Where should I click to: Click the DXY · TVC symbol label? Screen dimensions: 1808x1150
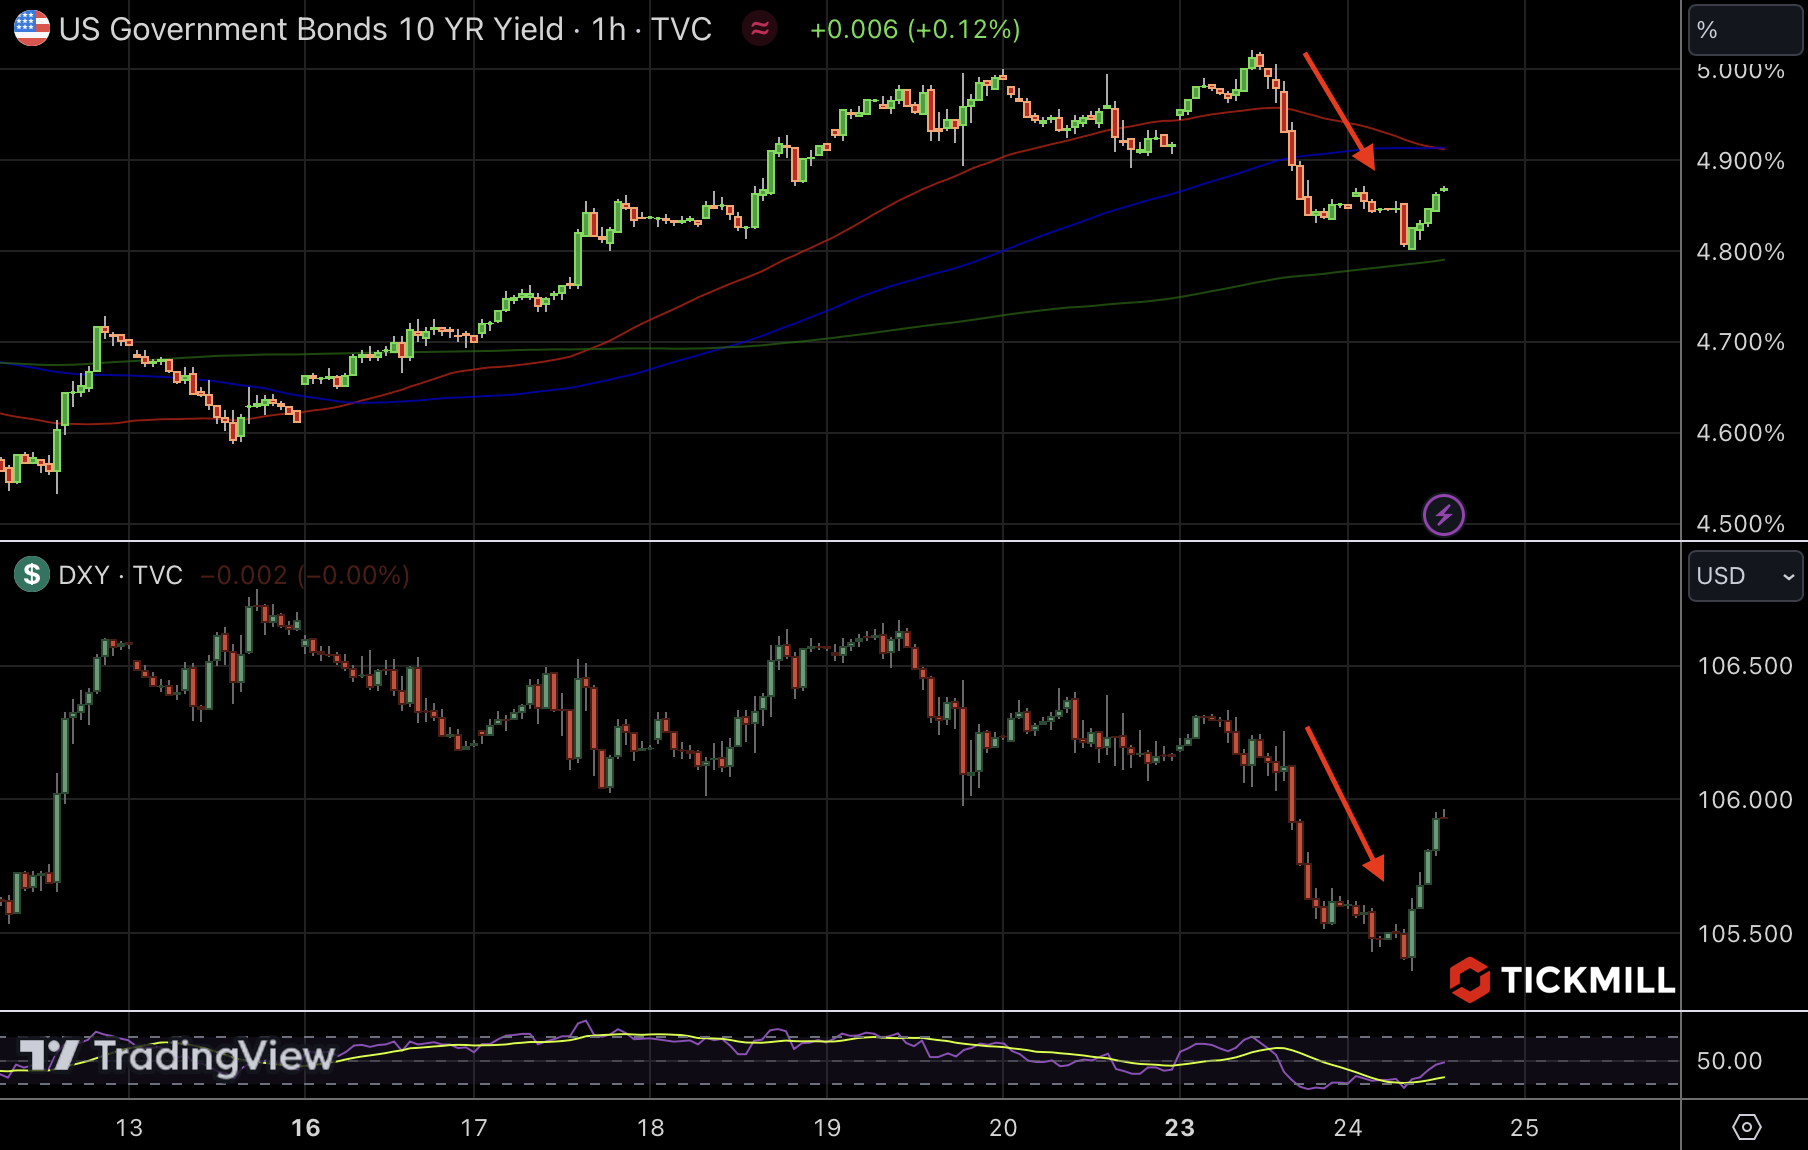pos(120,575)
